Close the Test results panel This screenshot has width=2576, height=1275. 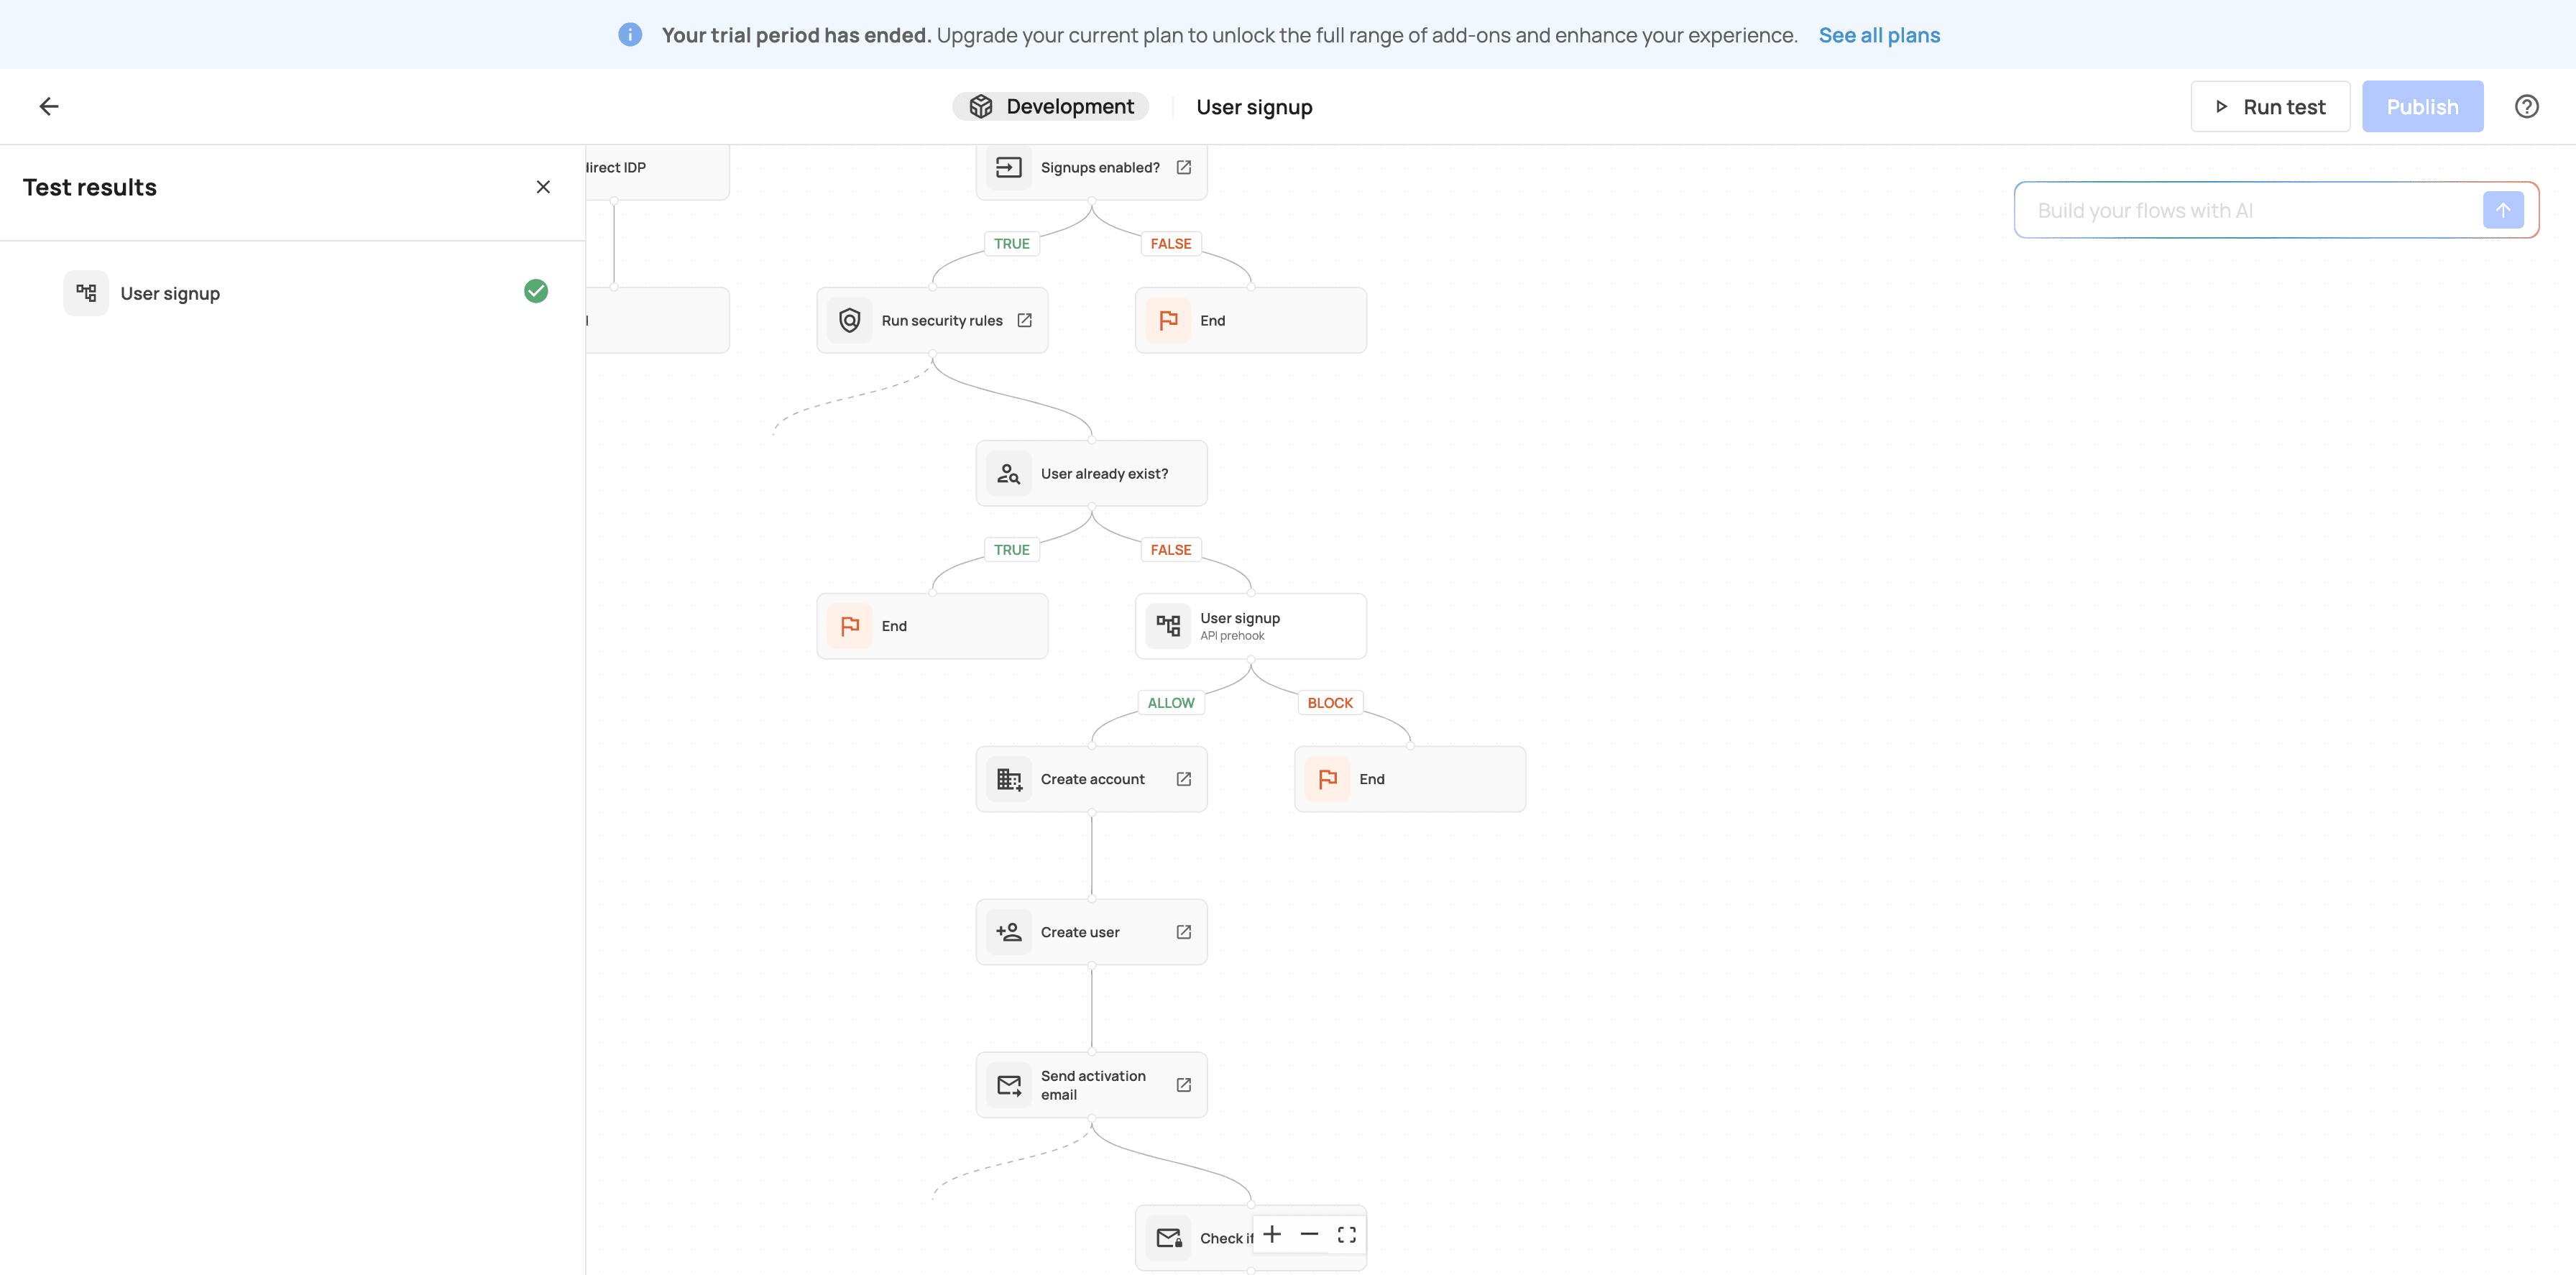(x=543, y=187)
